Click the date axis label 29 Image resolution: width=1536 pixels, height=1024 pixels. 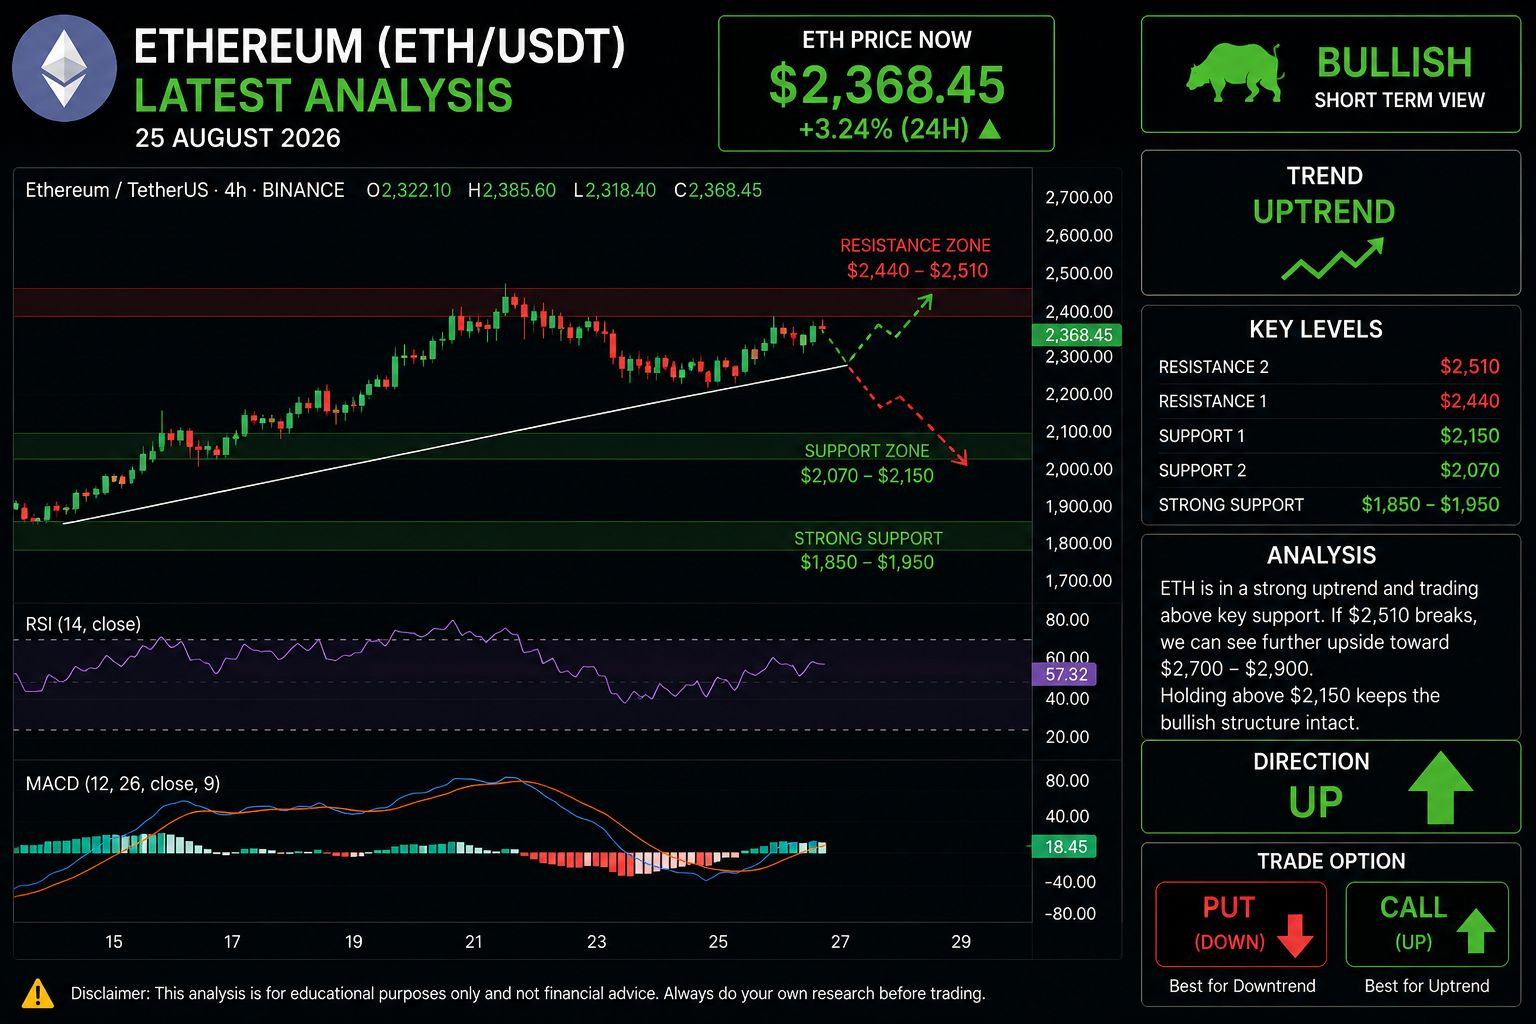tap(961, 942)
